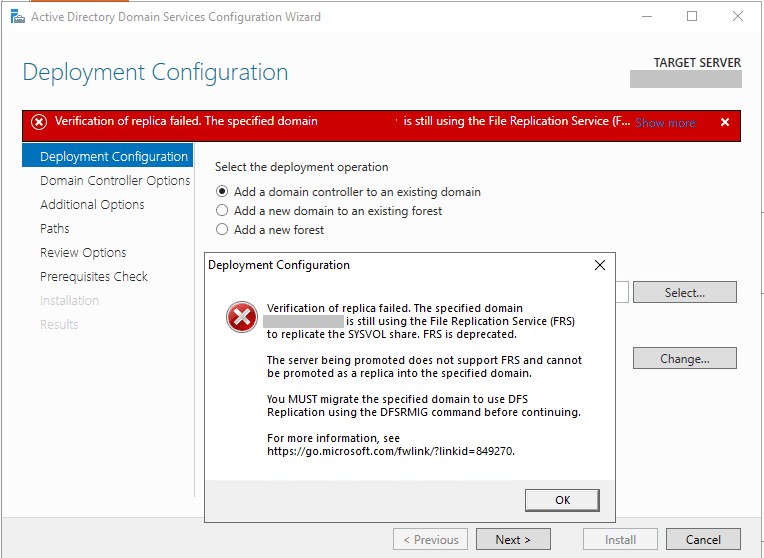The image size is (764, 558).
Task: Click the wizard title bar app icon
Action: tap(18, 17)
